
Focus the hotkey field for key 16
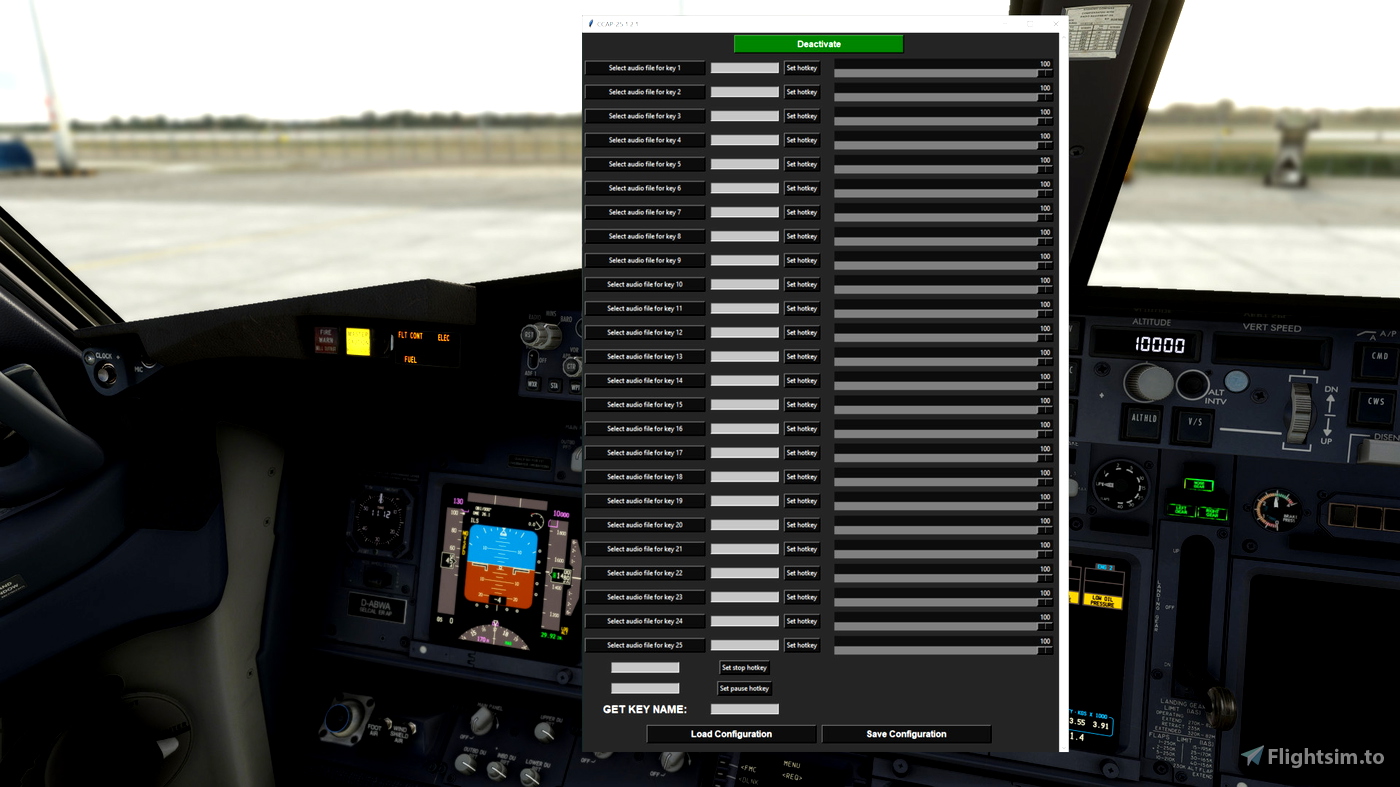pos(745,428)
